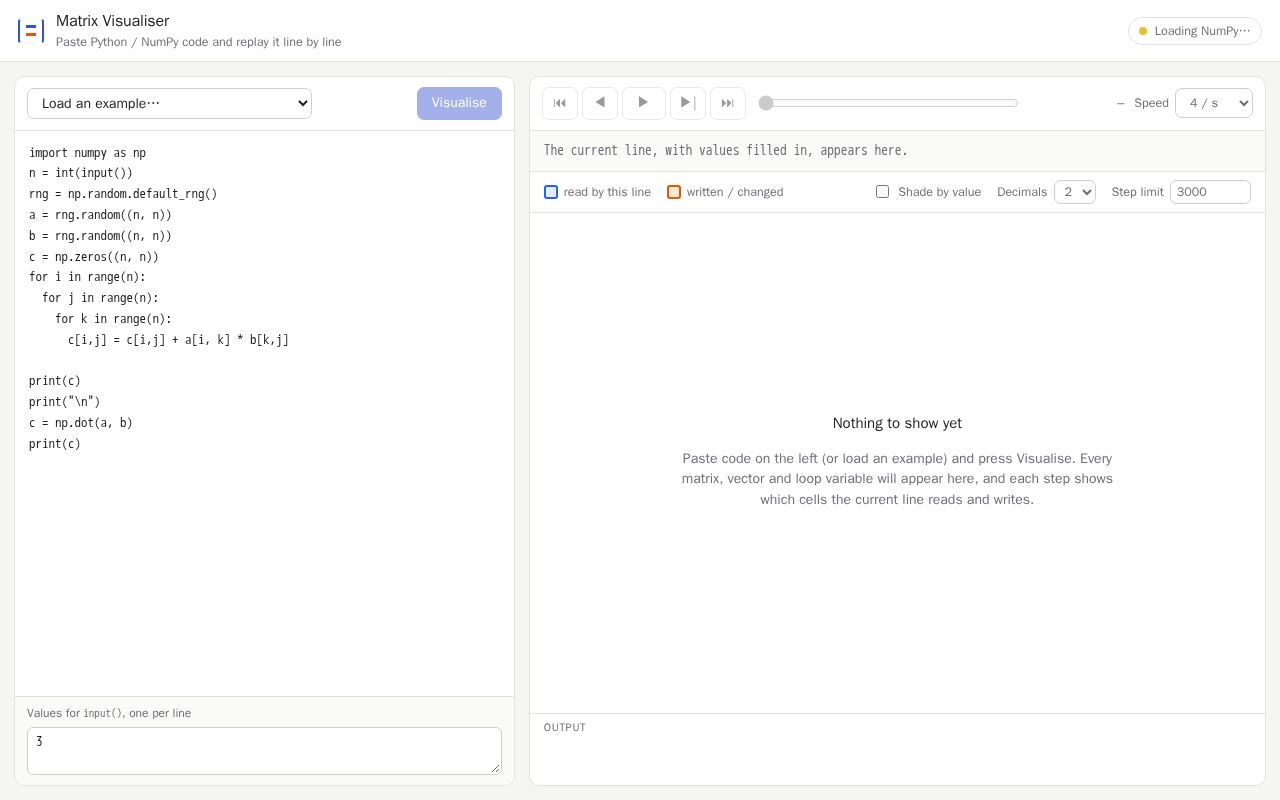Click the Visualise button

click(459, 103)
